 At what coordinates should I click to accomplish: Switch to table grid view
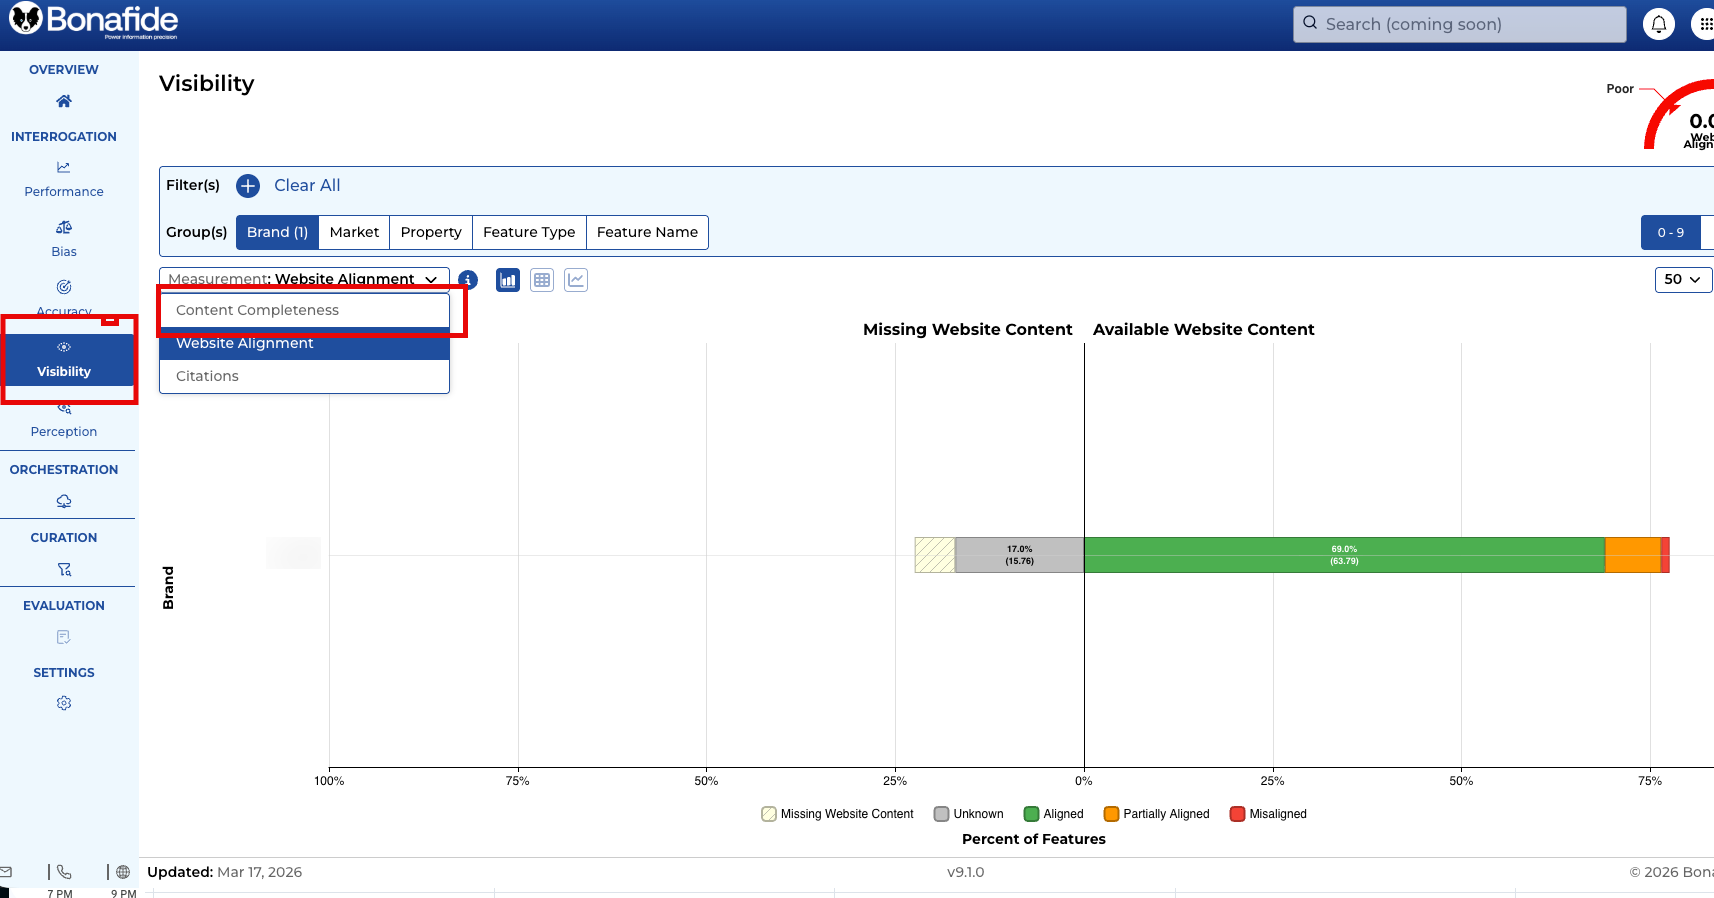[x=542, y=280]
